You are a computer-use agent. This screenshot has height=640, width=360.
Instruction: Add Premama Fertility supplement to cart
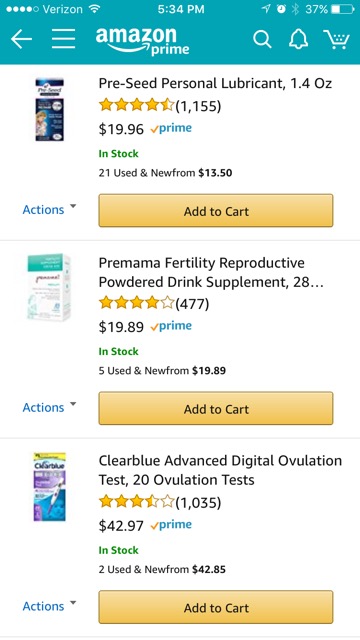(x=216, y=409)
